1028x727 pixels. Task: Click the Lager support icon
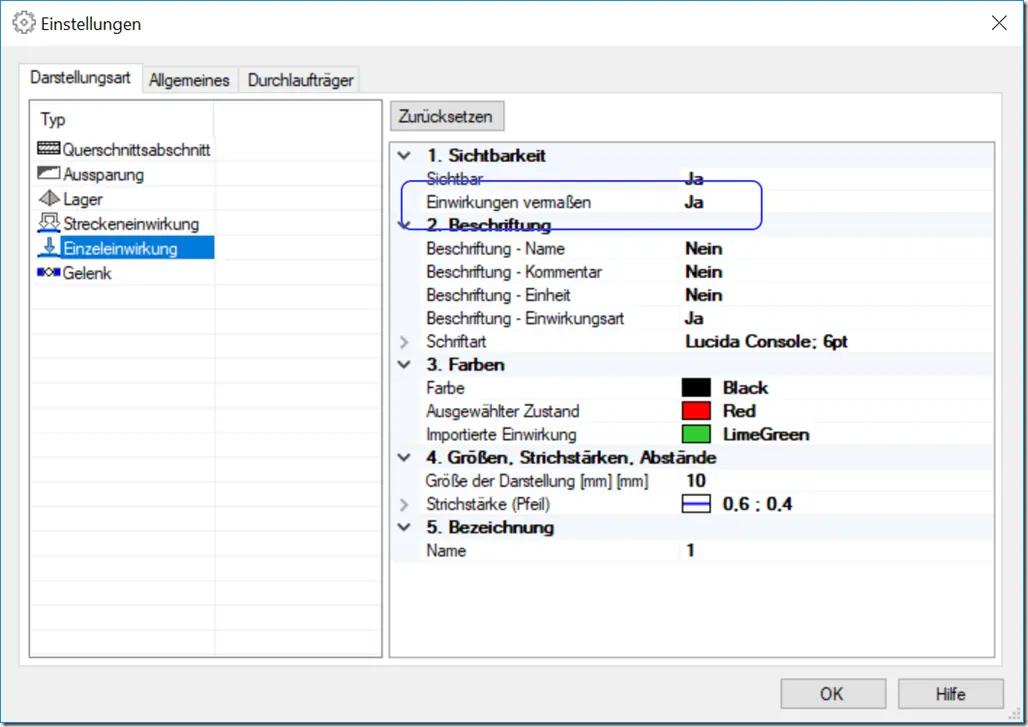click(x=49, y=198)
